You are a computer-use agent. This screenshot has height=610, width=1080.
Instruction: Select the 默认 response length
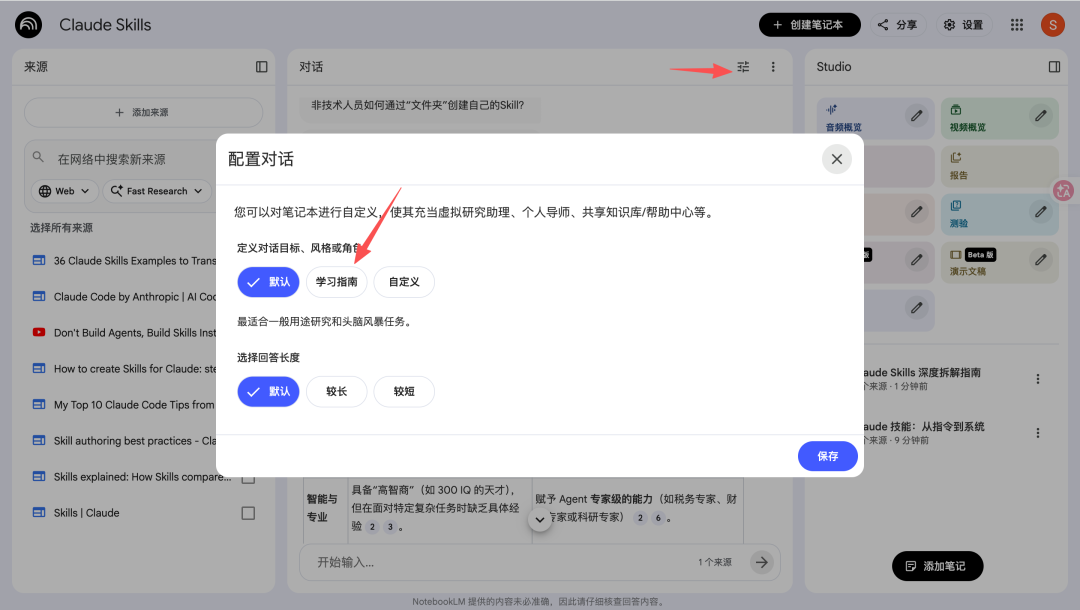(268, 391)
